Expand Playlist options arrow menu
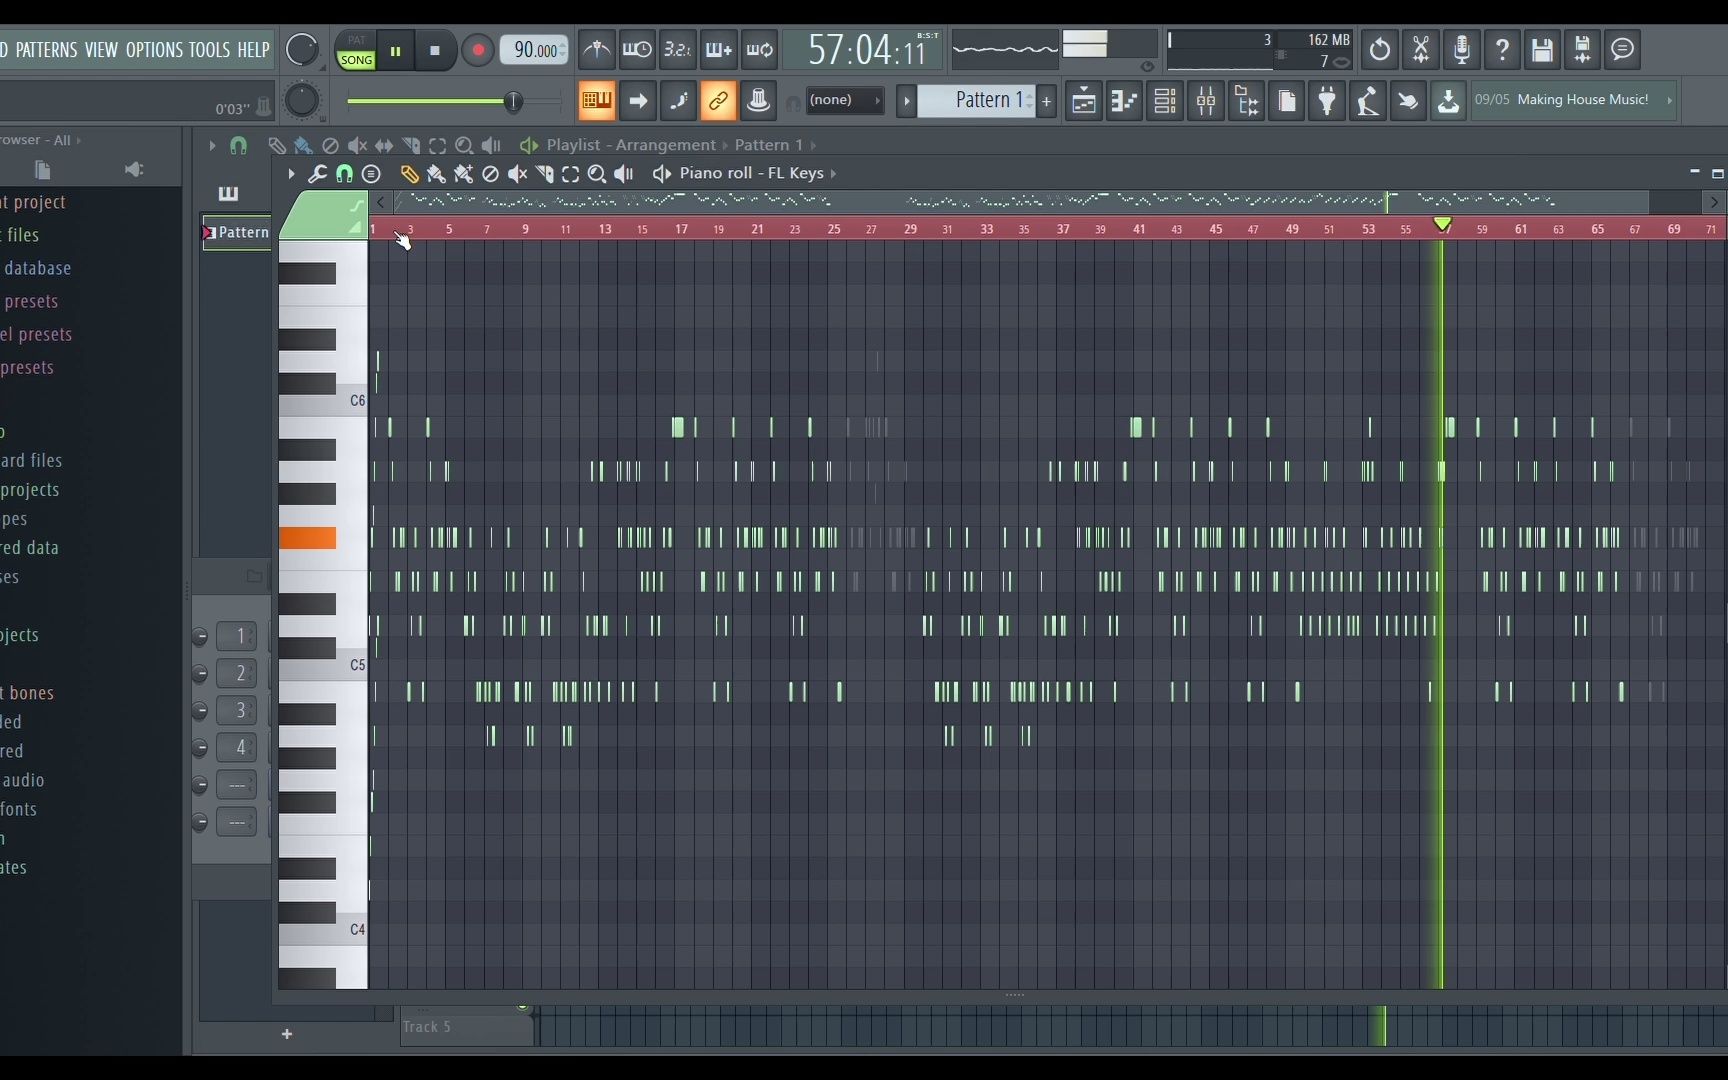 (212, 146)
